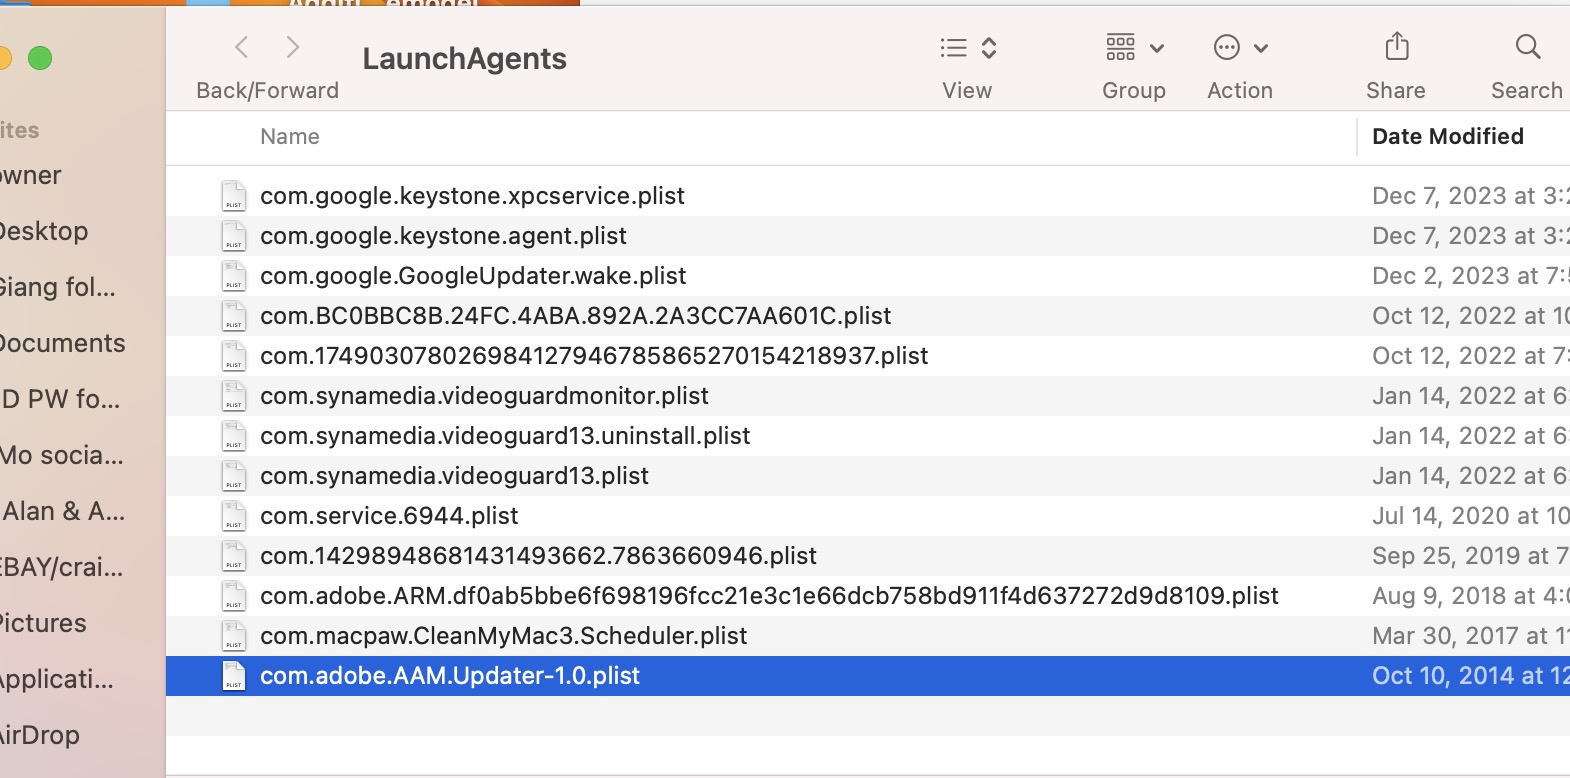Viewport: 1570px width, 778px height.
Task: Open the Alan & A... sidebar folder
Action: 63,512
